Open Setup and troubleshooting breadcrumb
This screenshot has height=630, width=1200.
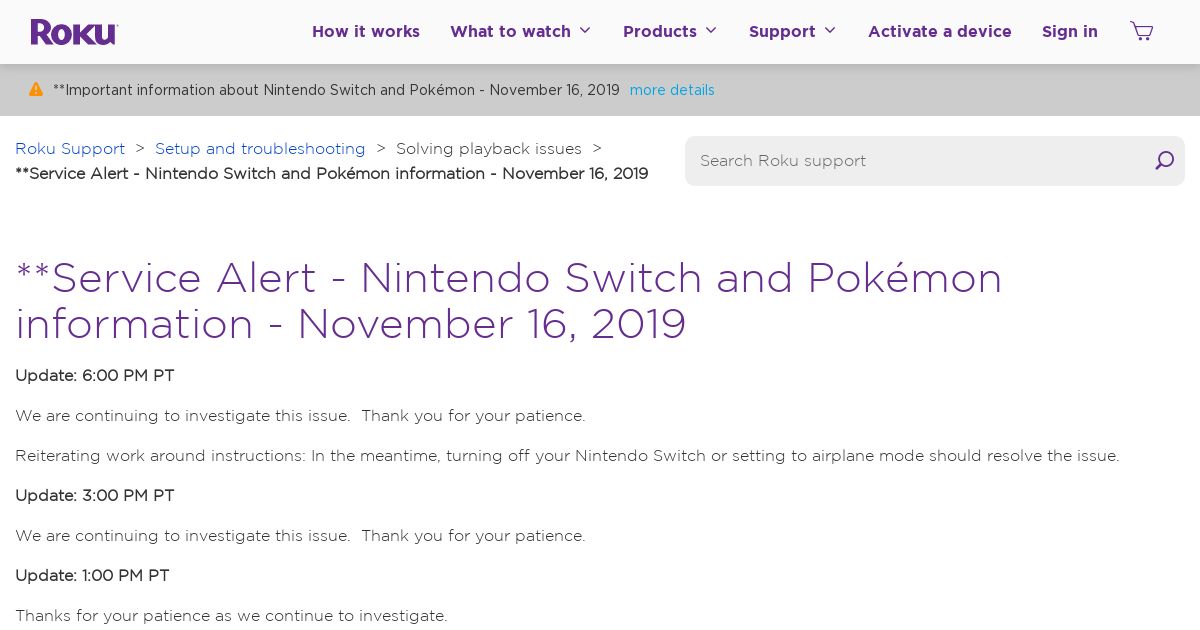click(x=260, y=148)
